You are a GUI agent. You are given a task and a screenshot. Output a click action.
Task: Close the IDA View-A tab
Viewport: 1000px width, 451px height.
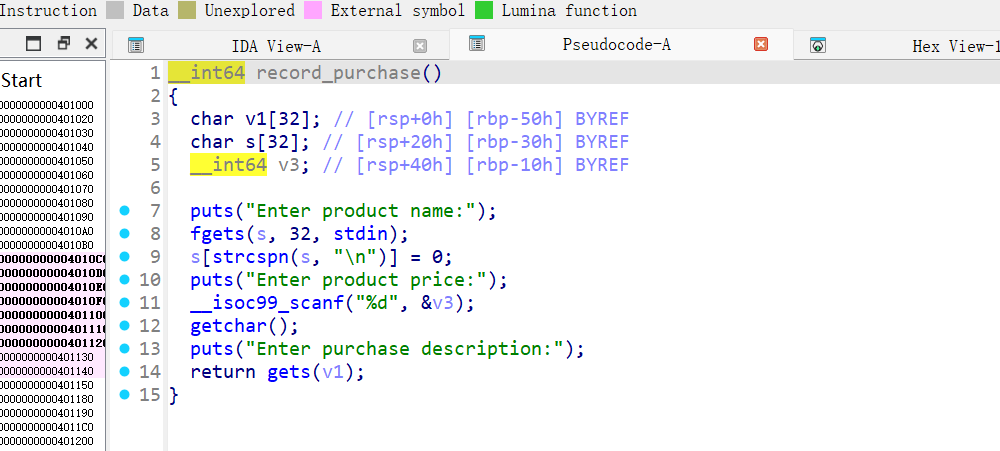tap(420, 46)
